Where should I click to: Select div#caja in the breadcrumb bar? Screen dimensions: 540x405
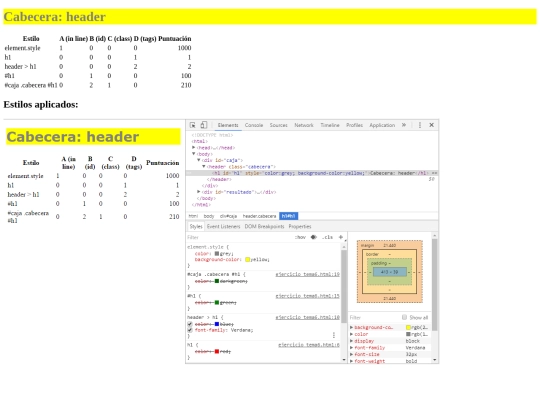228,216
